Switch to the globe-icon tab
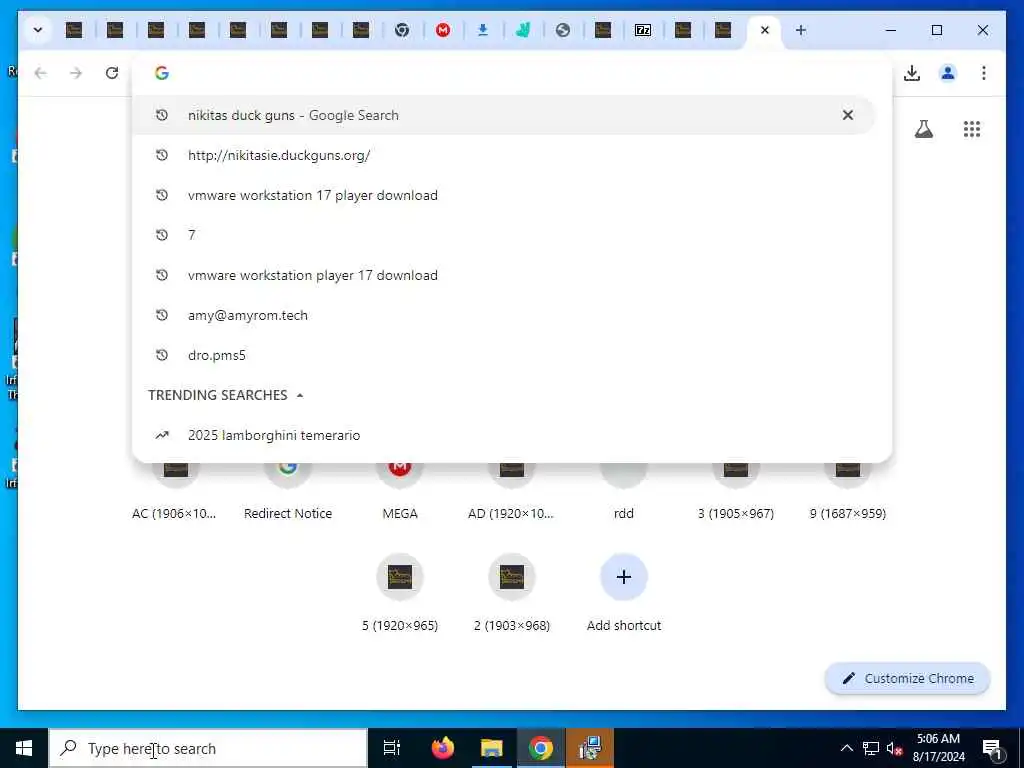The width and height of the screenshot is (1024, 768). tap(563, 30)
